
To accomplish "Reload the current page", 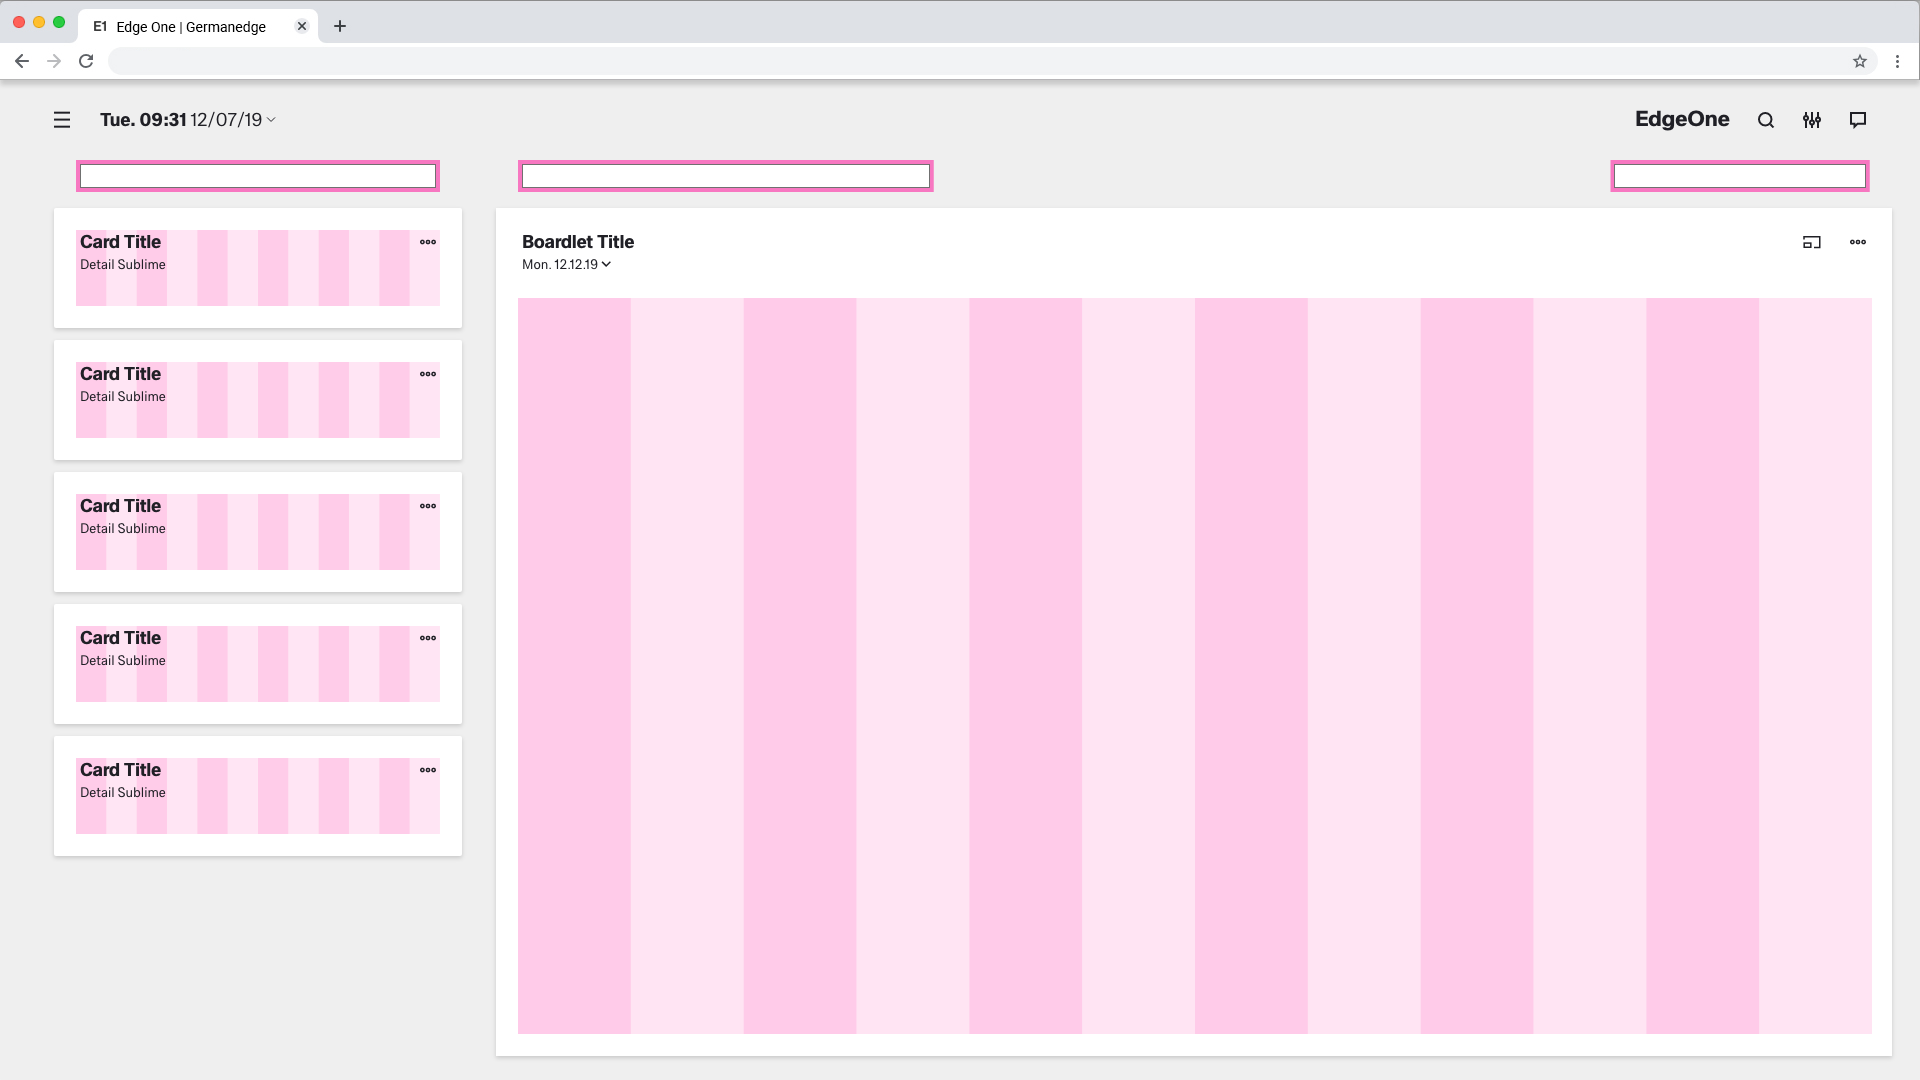I will pyautogui.click(x=86, y=61).
